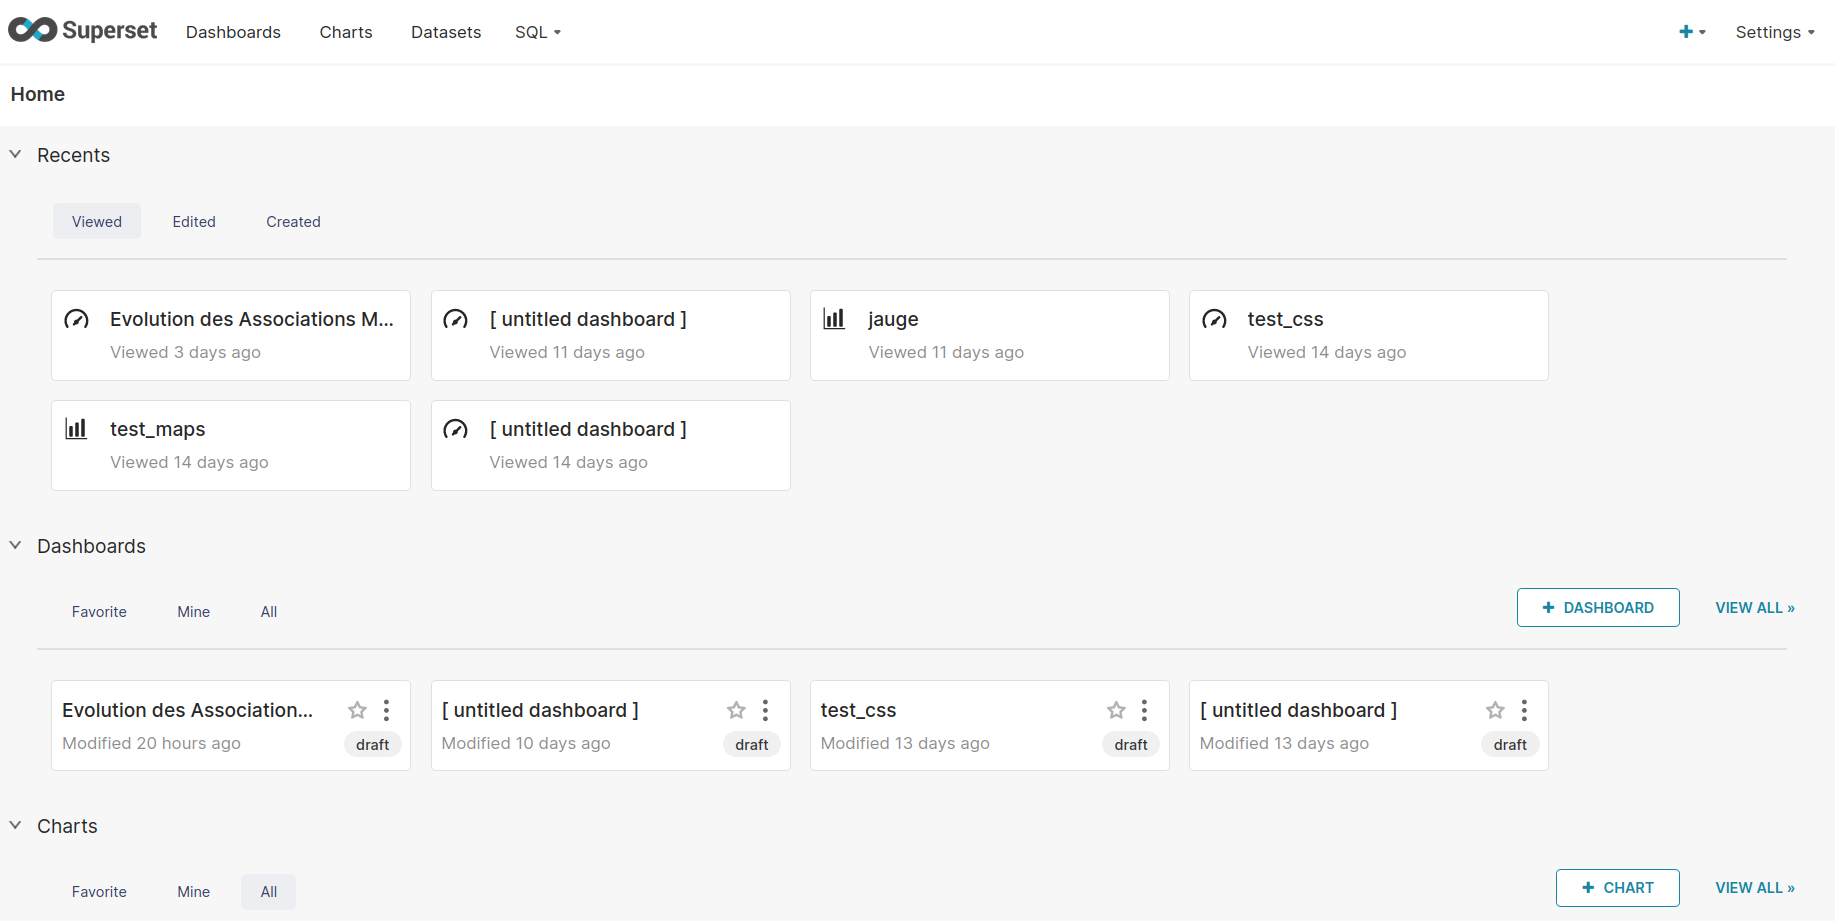Click the bar chart icon on the test_maps card
Viewport: 1835px width, 921px height.
pyautogui.click(x=76, y=428)
